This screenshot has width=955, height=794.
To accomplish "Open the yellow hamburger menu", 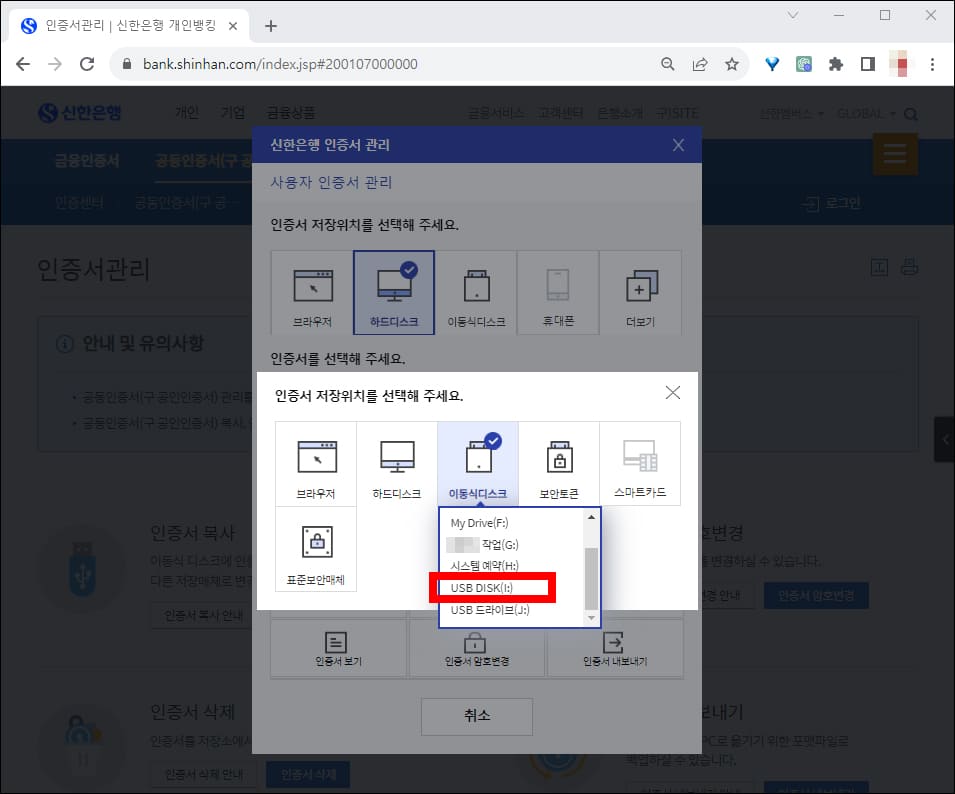I will tap(895, 154).
